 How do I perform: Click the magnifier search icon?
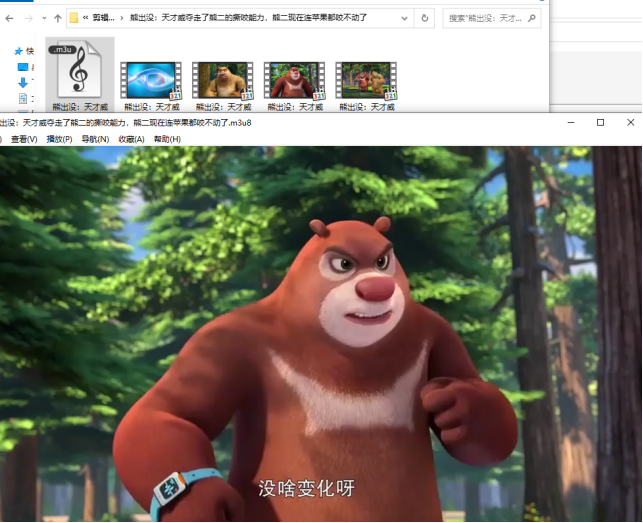coord(532,18)
